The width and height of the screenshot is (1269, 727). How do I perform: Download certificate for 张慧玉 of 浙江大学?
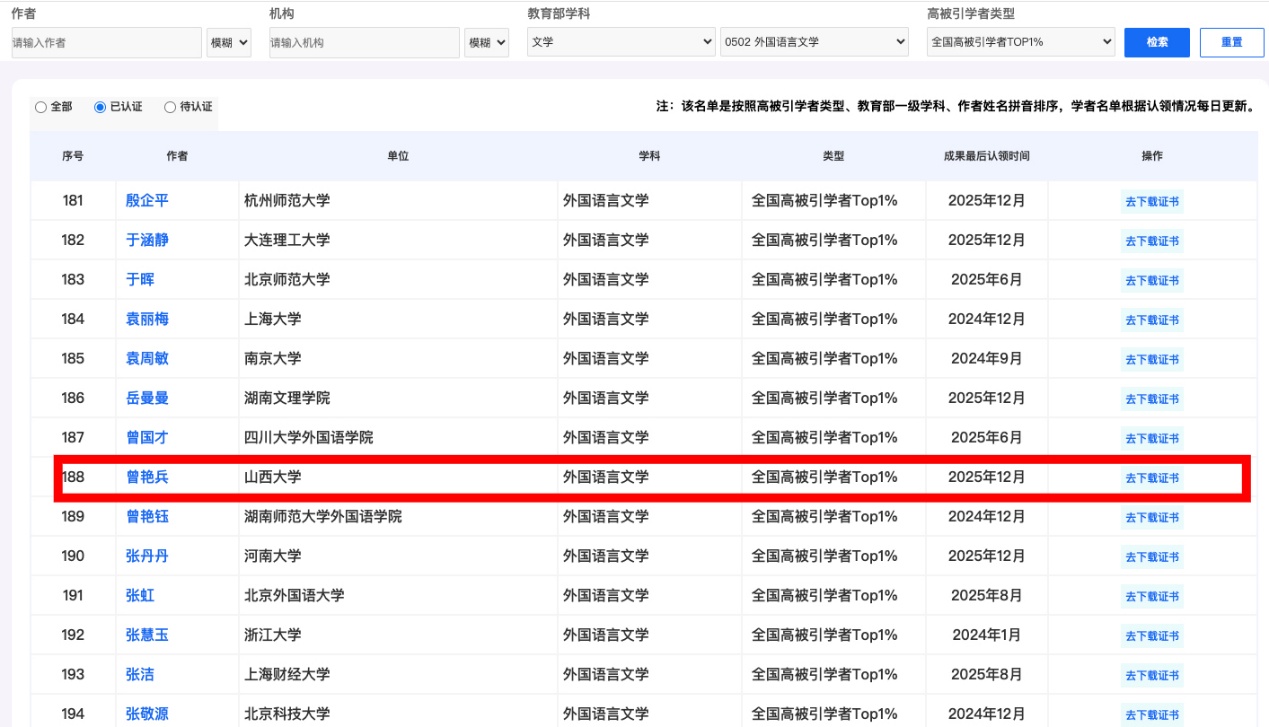(1152, 636)
